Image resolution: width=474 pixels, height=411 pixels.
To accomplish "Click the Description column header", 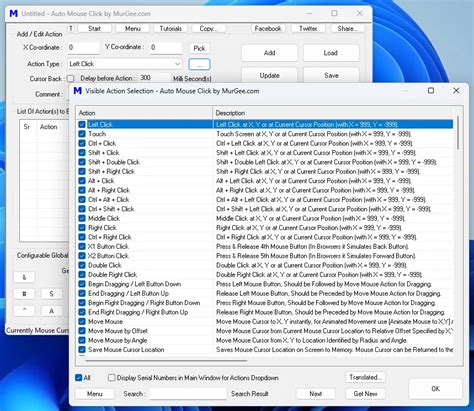I will pyautogui.click(x=333, y=113).
